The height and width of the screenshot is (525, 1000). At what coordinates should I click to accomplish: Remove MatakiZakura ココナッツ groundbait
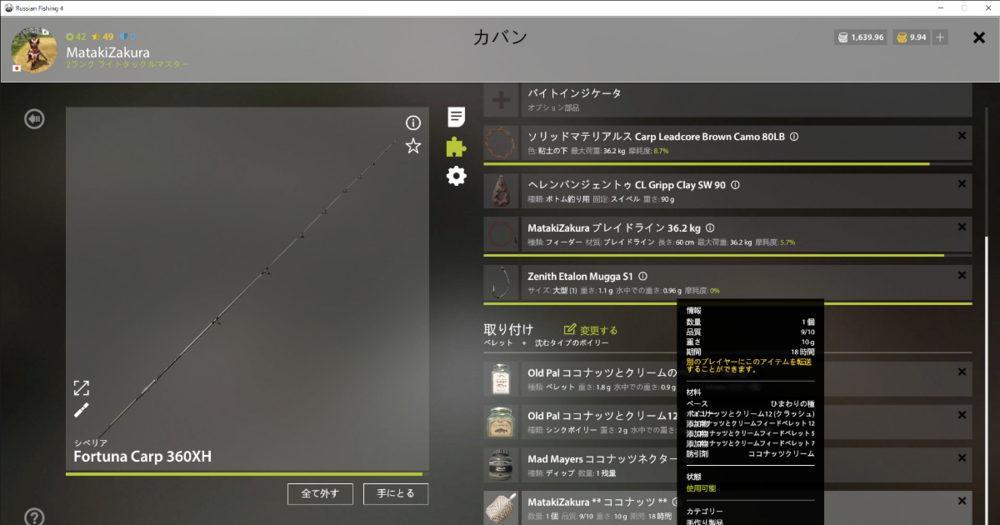click(x=962, y=501)
